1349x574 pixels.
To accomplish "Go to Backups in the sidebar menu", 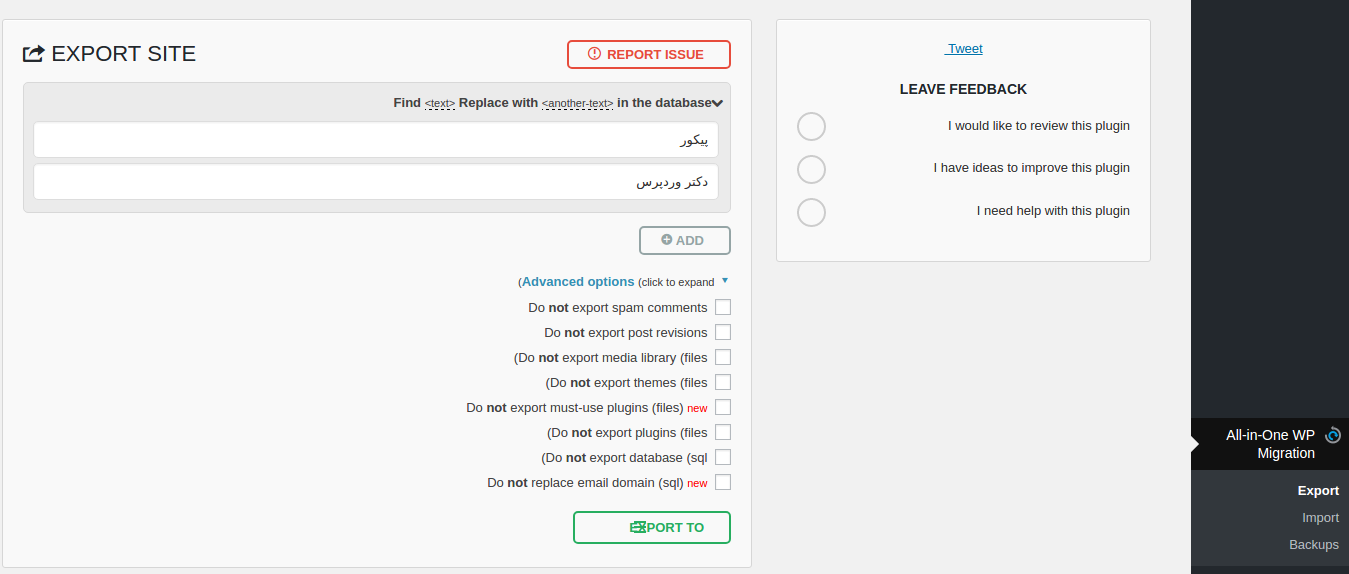I will tap(1314, 545).
